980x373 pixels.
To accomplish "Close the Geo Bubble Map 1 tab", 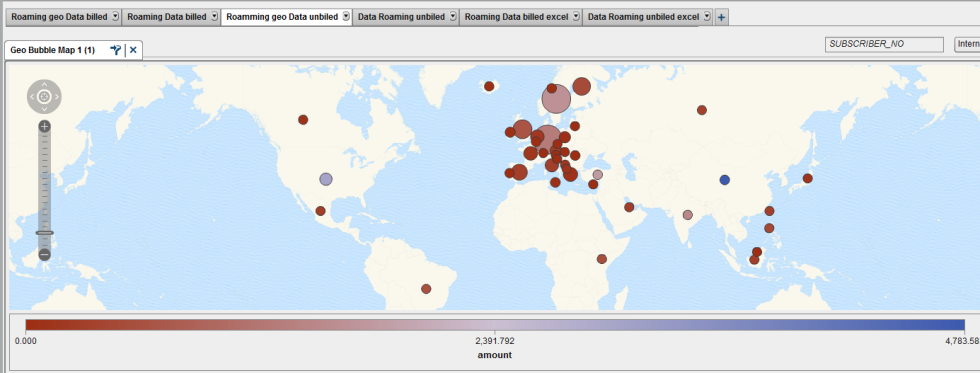I will coord(133,50).
